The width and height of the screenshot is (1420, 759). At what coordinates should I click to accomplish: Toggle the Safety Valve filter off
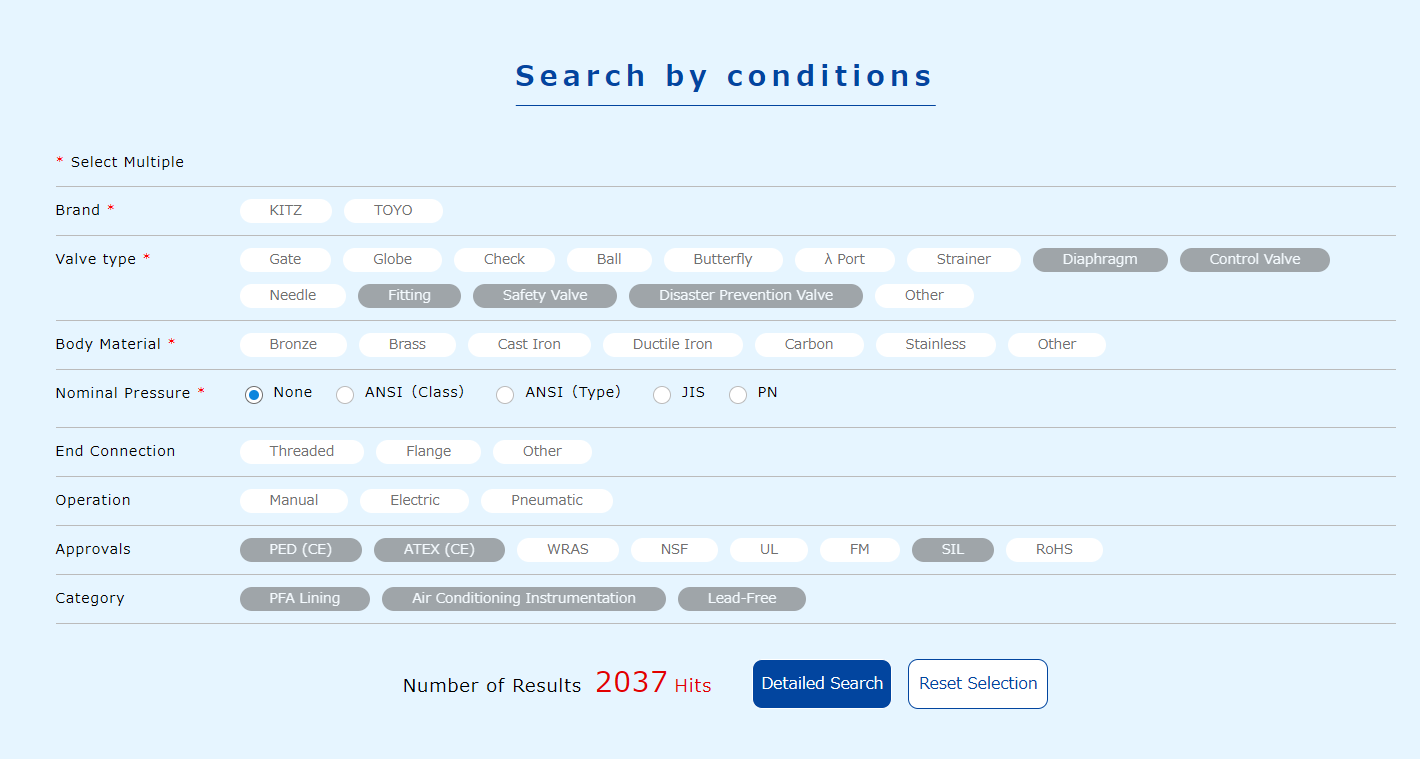[x=544, y=295]
